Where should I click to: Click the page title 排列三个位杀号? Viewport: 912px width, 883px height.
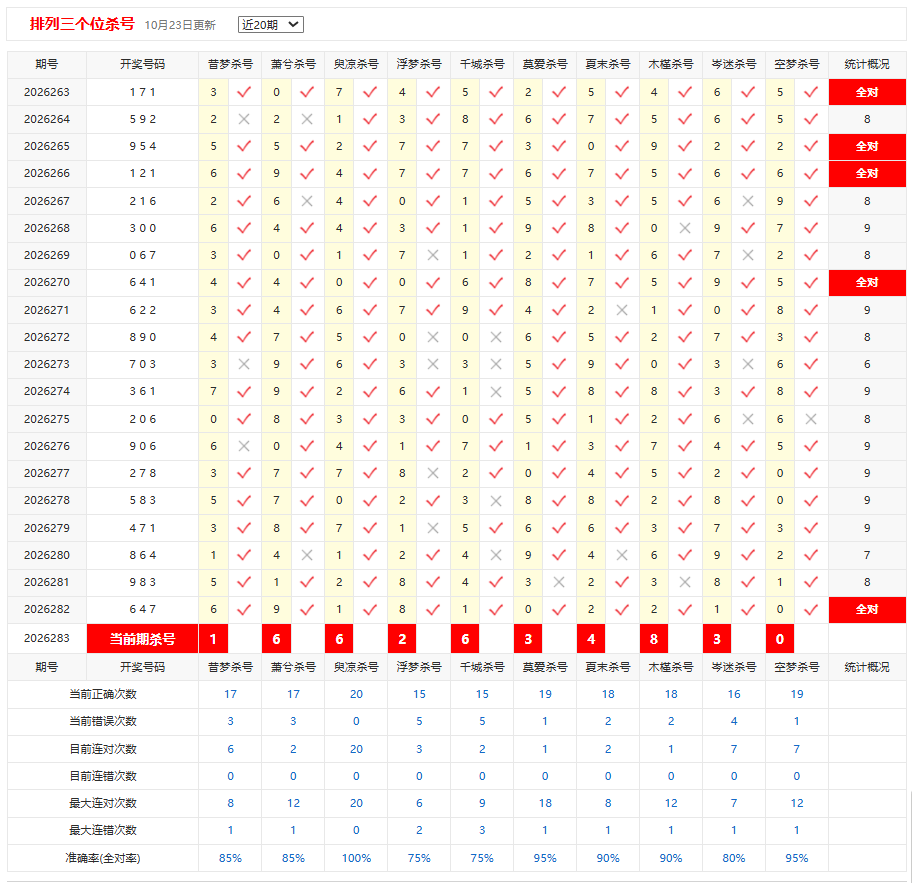coord(82,24)
